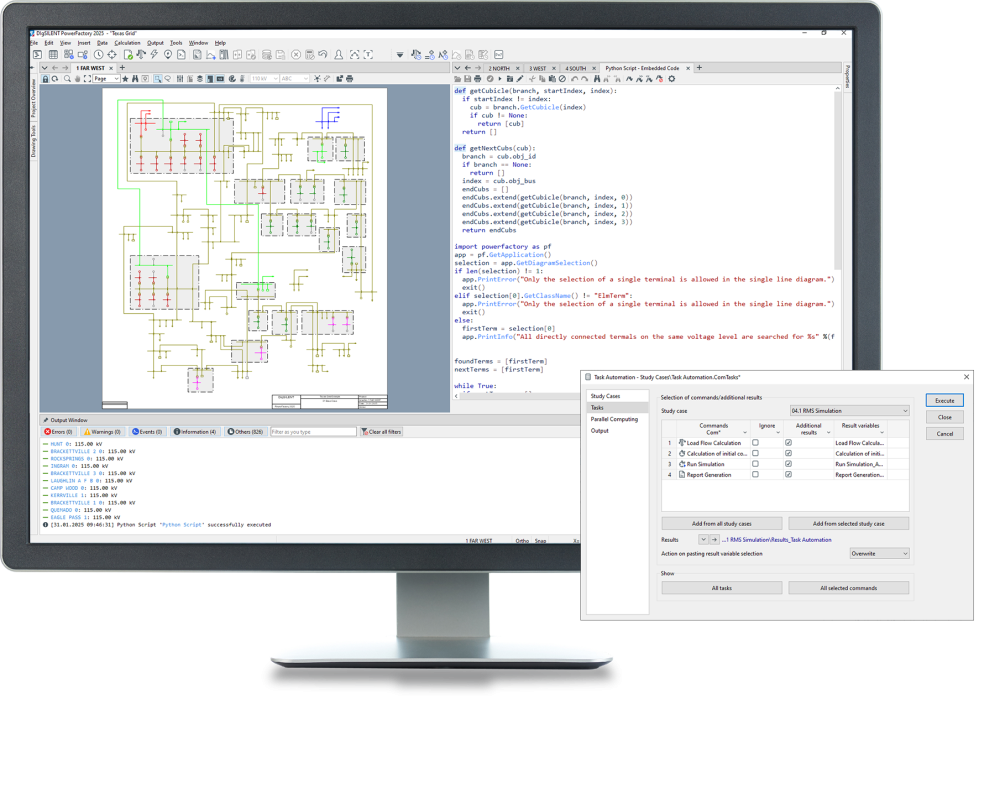Click the crosshair target icon in main toolbar
The width and height of the screenshot is (1000, 788).
(112, 55)
